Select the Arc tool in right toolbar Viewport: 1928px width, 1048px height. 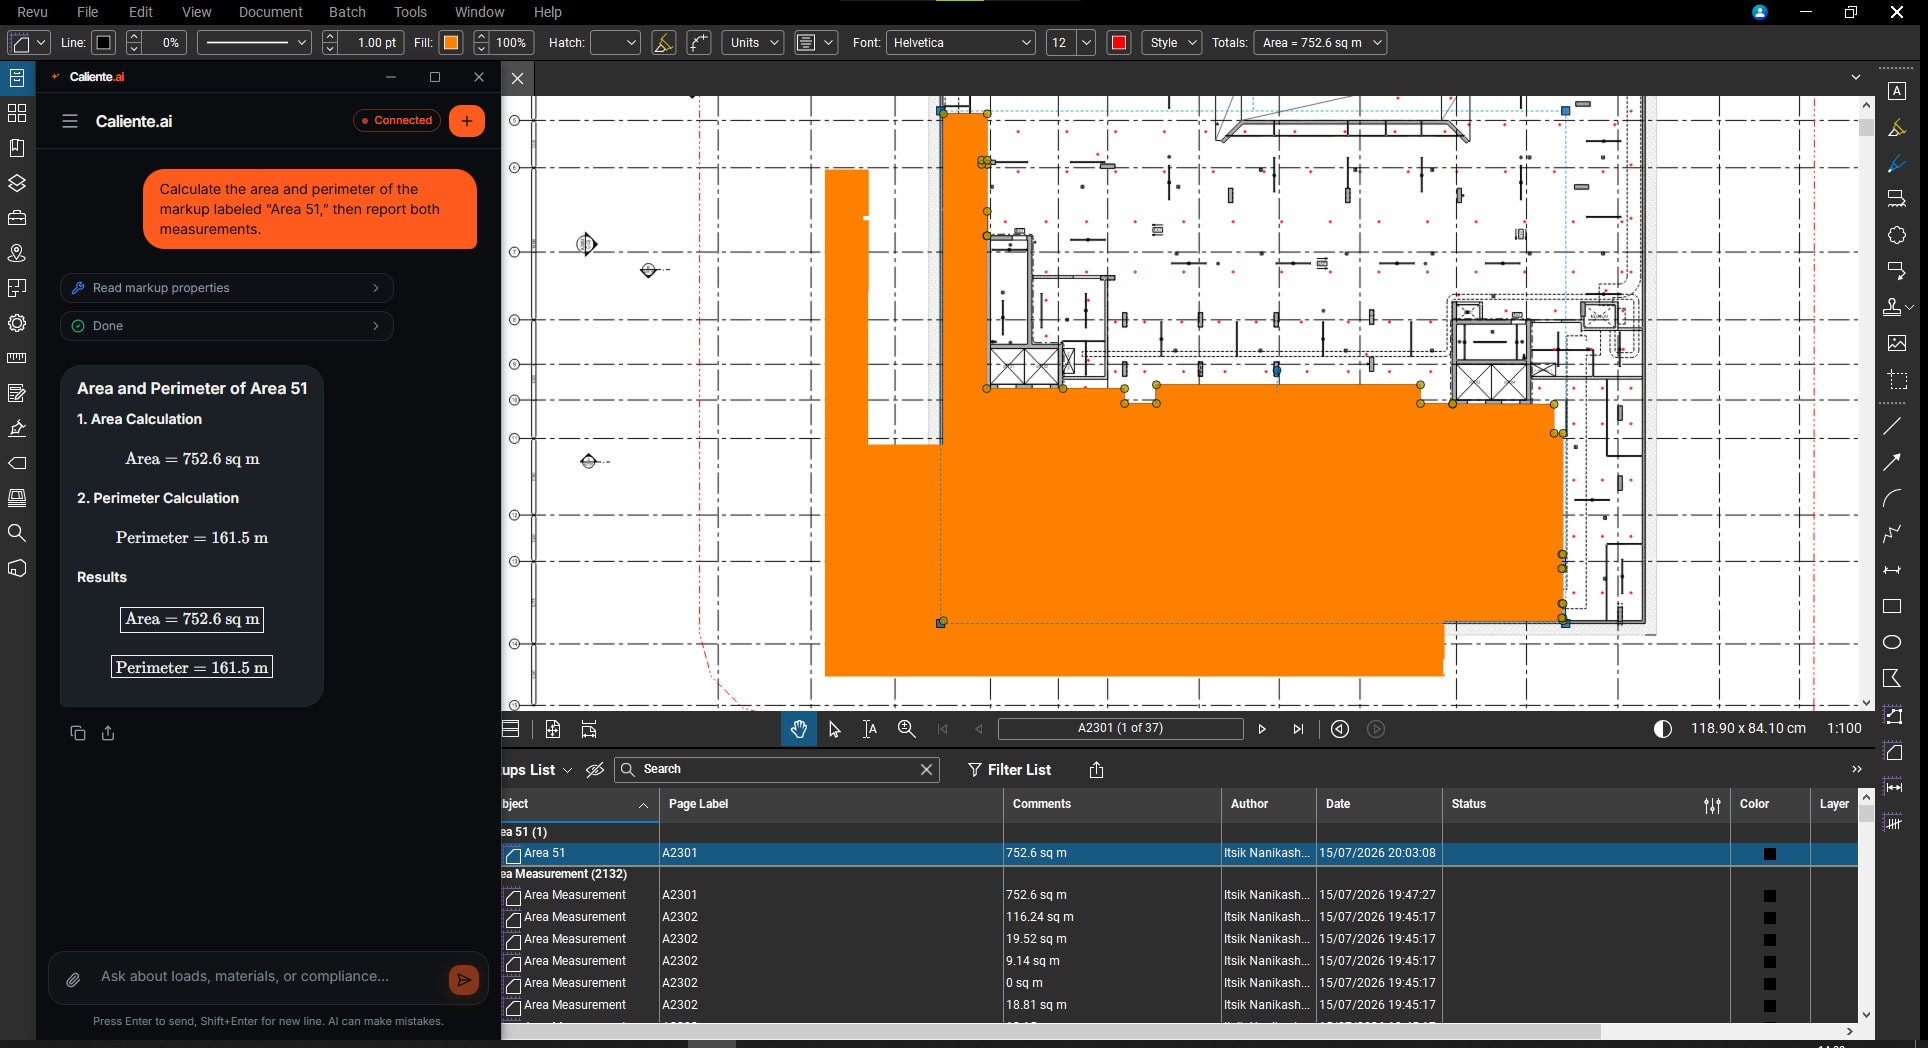click(x=1892, y=498)
